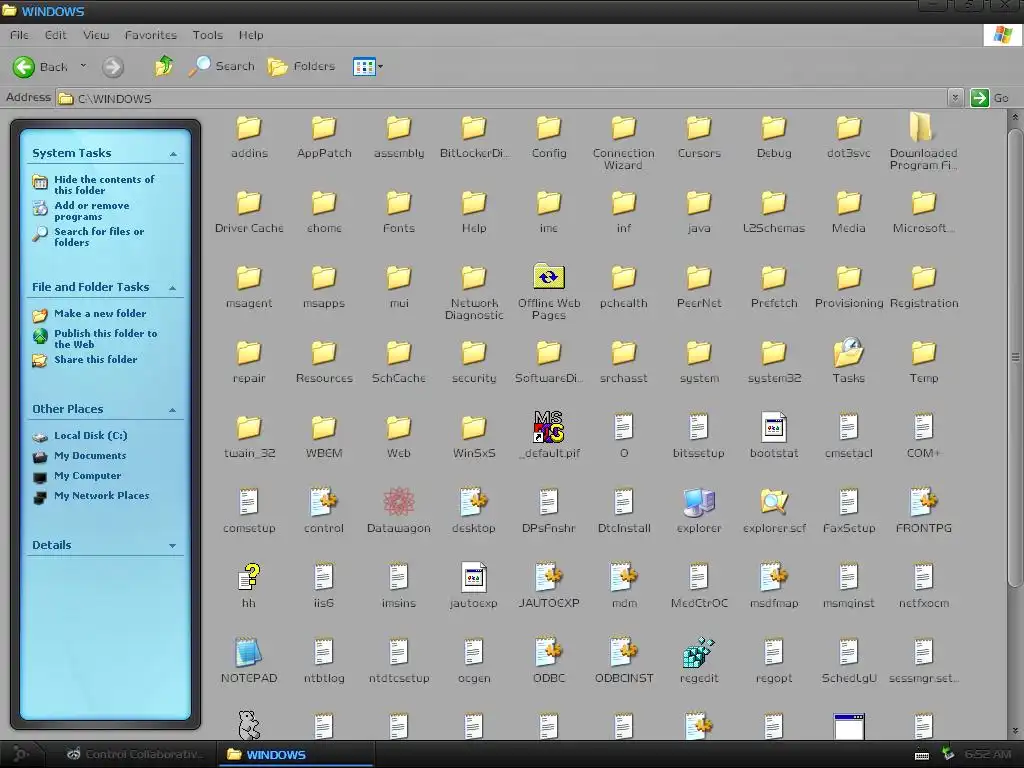The width and height of the screenshot is (1024, 768).
Task: Switch to Control Collaborativ taskbar item
Action: point(135,754)
